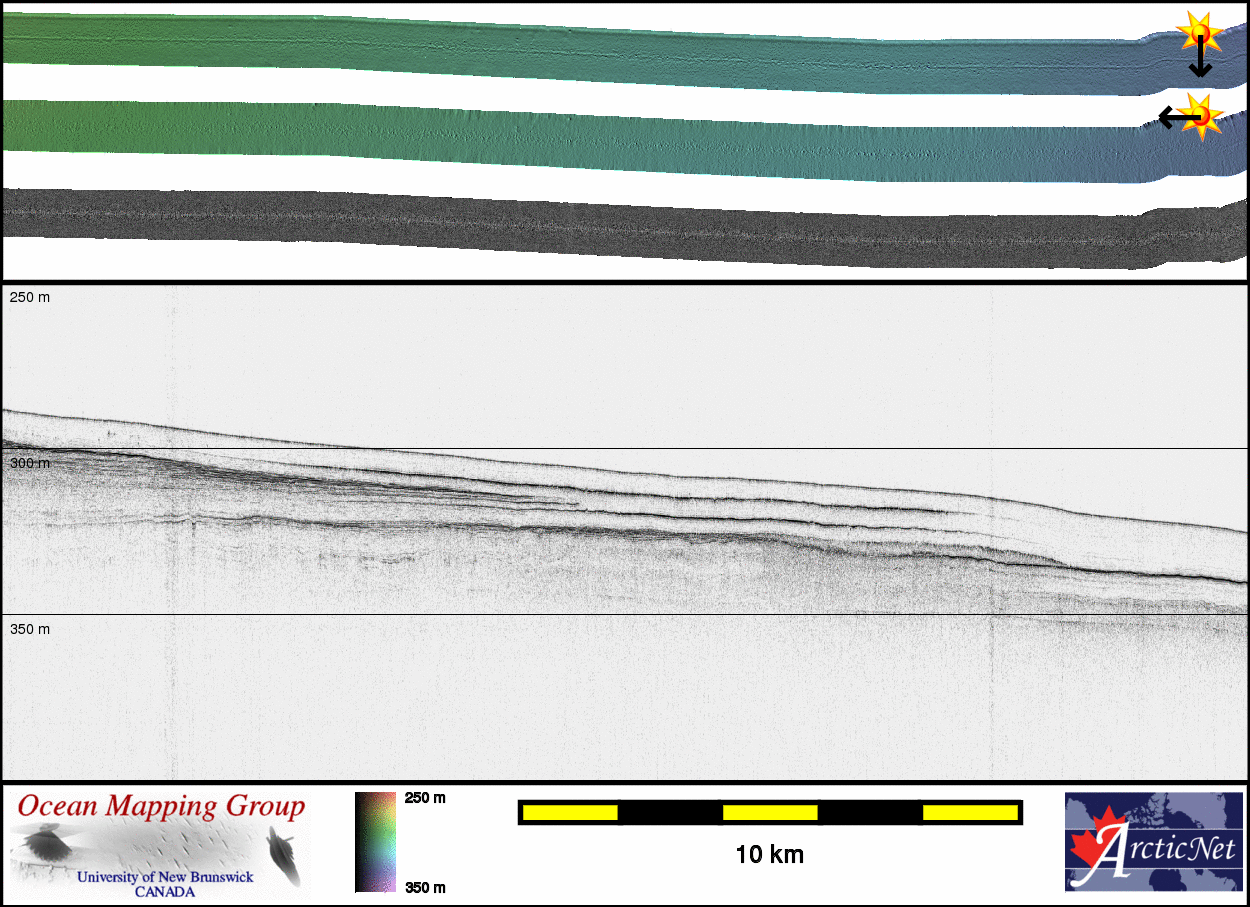Click the middle green bathymetry swath strip
The image size is (1250, 907).
pos(600,140)
